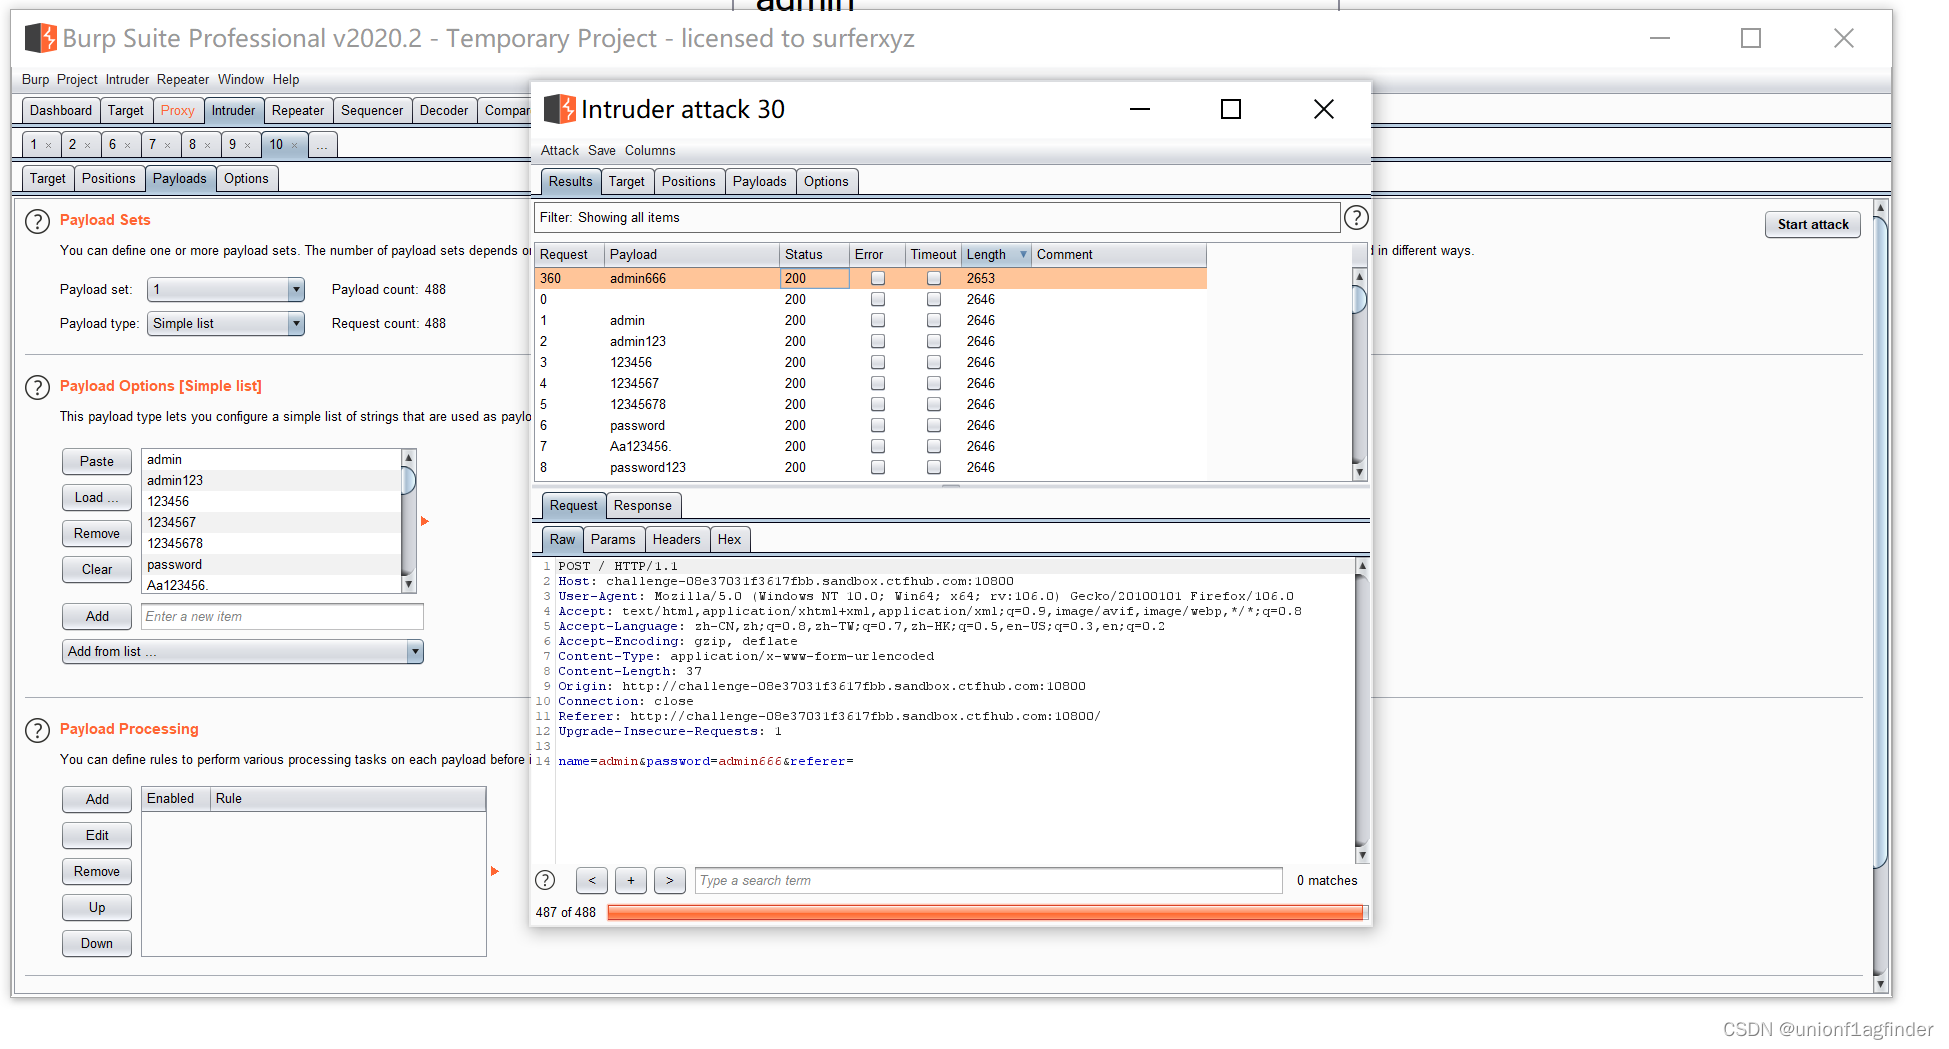The image size is (1949, 1049).
Task: Open help icon beside results filter bar
Action: (x=1356, y=218)
